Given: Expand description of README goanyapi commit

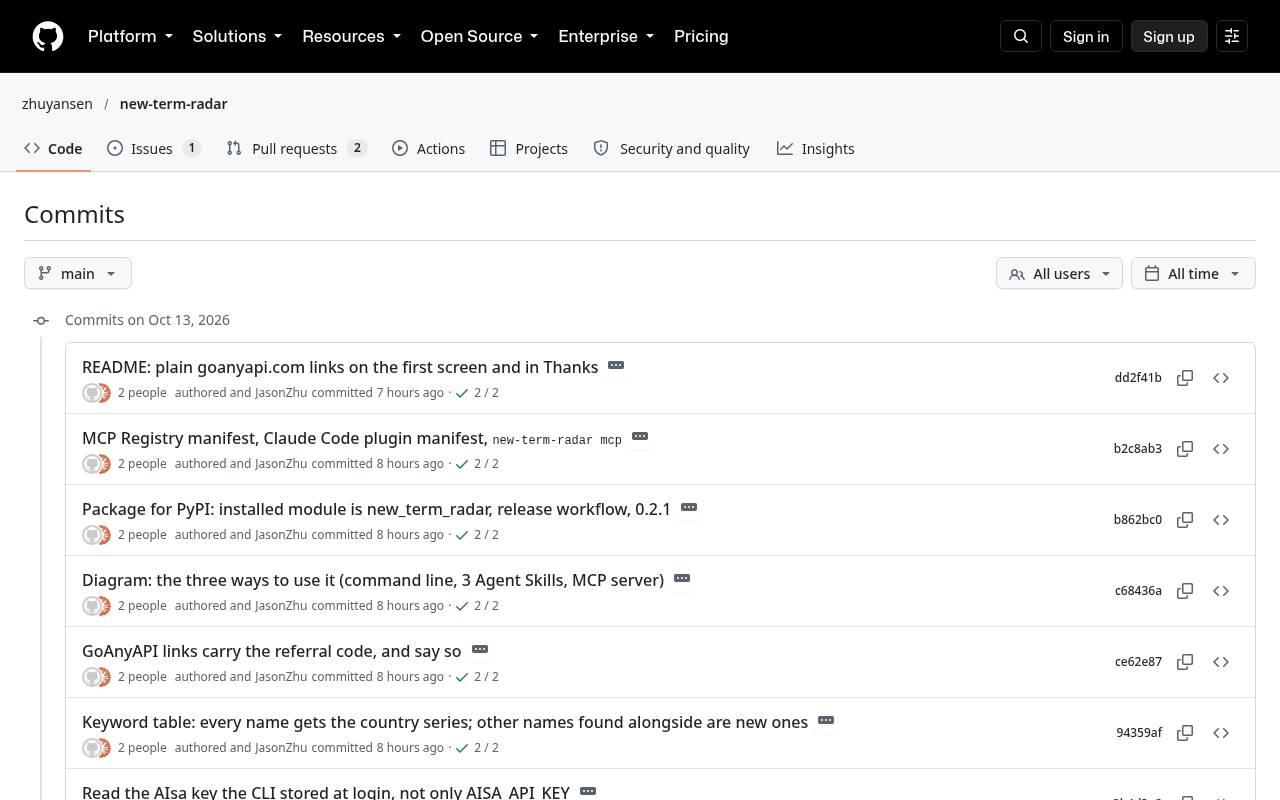Looking at the screenshot, I should (616, 366).
